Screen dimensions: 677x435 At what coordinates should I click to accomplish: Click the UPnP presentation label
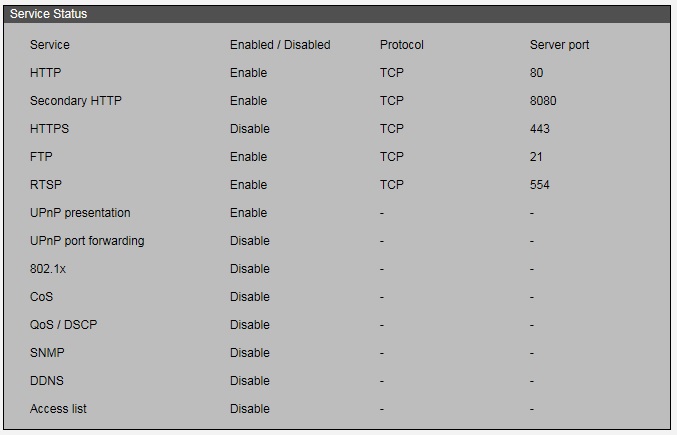[x=80, y=213]
